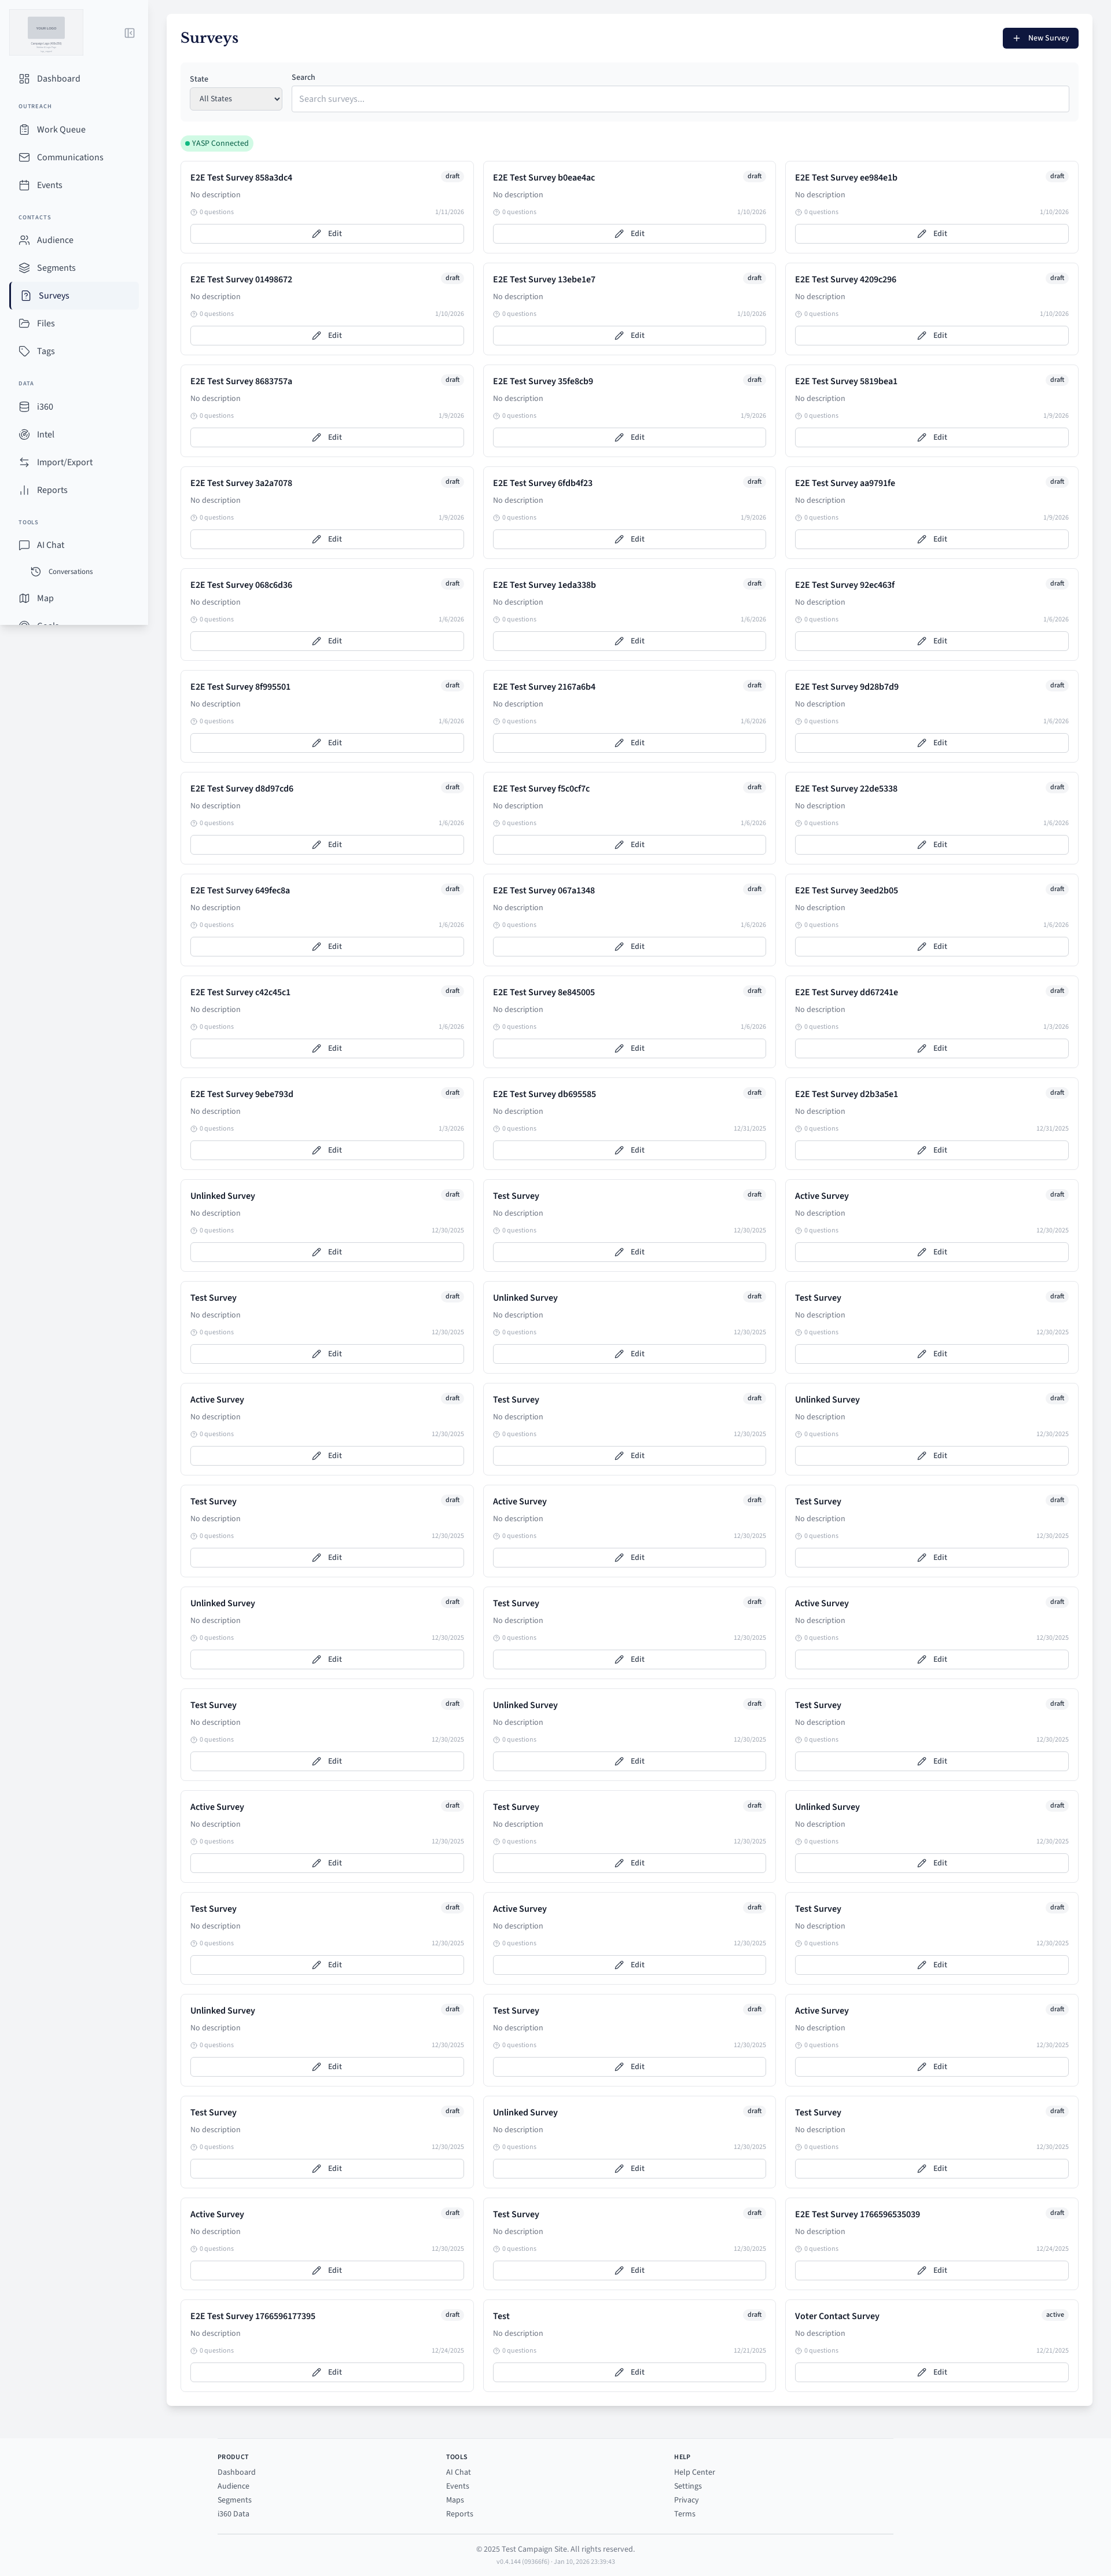The height and width of the screenshot is (2576, 1111).
Task: Click the Communications envelope icon
Action: [x=24, y=158]
